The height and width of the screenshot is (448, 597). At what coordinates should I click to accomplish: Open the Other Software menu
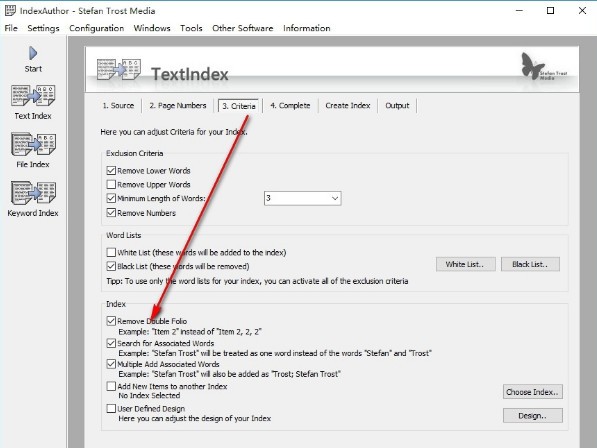pyautogui.click(x=243, y=28)
